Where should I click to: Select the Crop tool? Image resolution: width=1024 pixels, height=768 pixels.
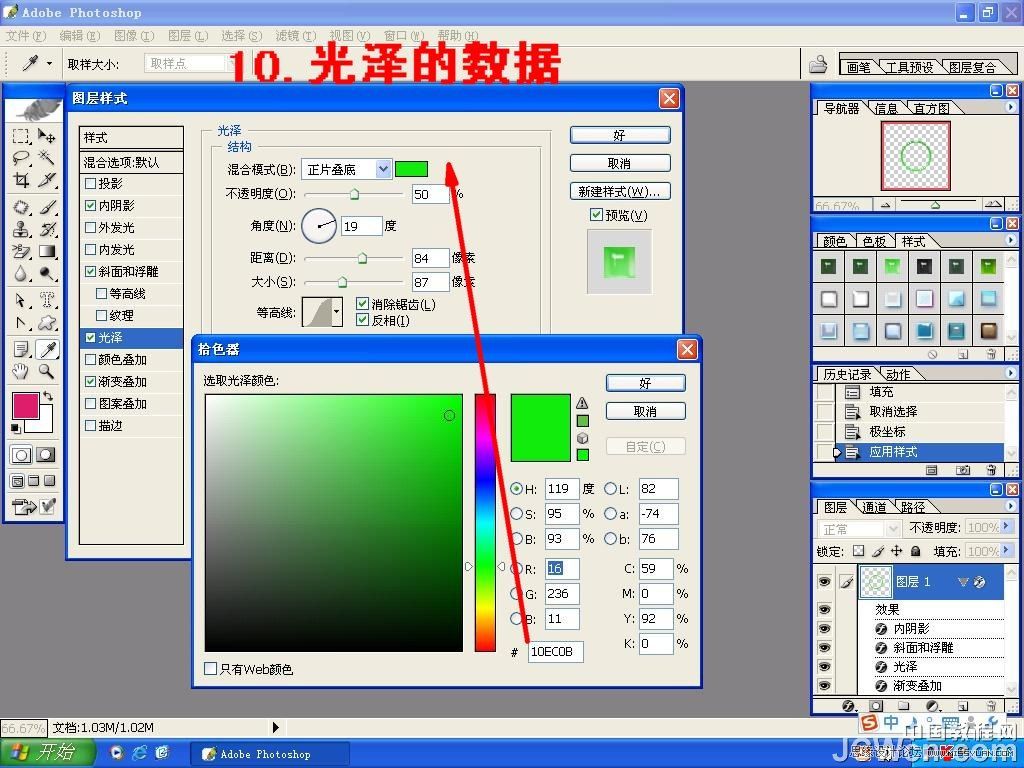tap(21, 180)
